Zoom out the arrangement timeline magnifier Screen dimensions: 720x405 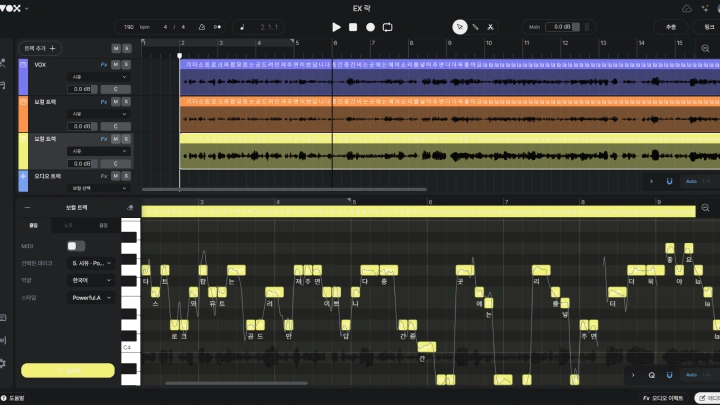(705, 48)
